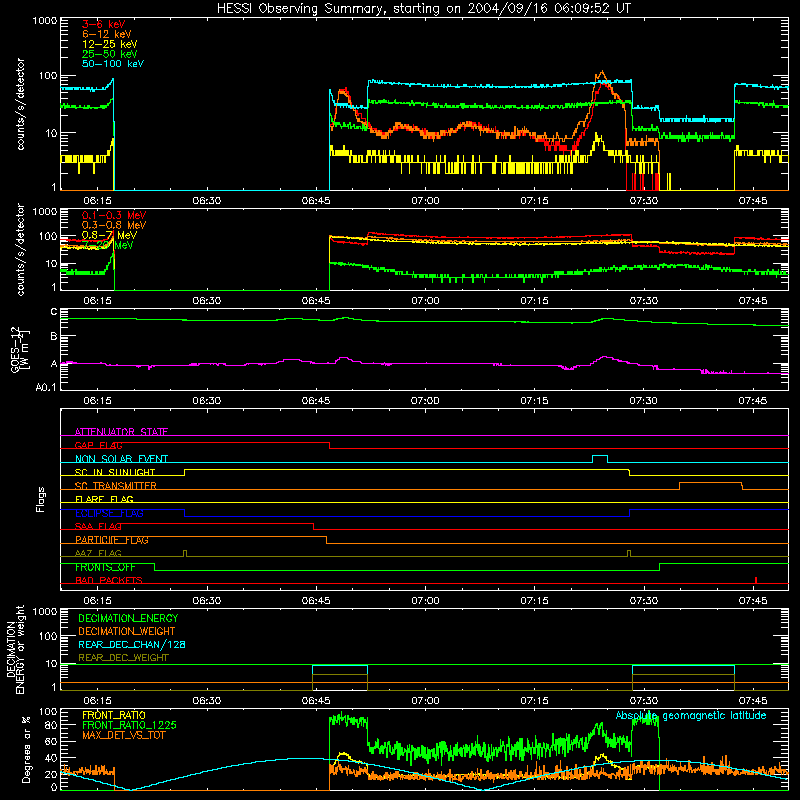The width and height of the screenshot is (800, 800).
Task: Select the 12-25 keV legend label
Action: coord(109,44)
